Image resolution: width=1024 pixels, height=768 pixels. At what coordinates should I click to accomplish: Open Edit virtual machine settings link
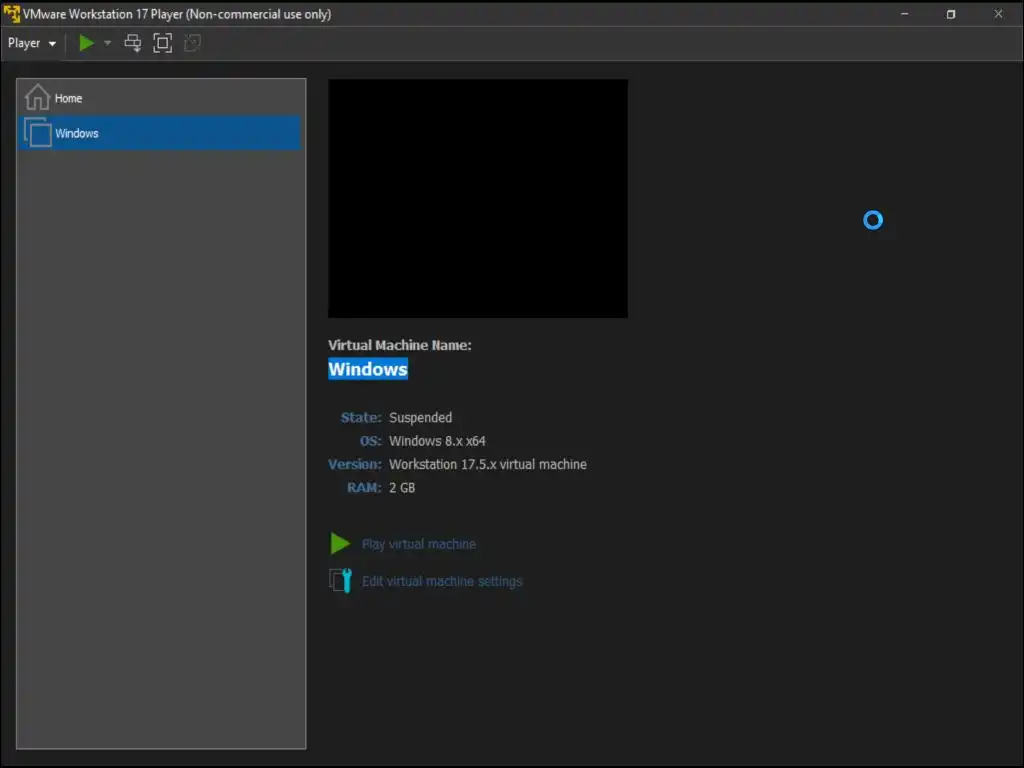(442, 581)
